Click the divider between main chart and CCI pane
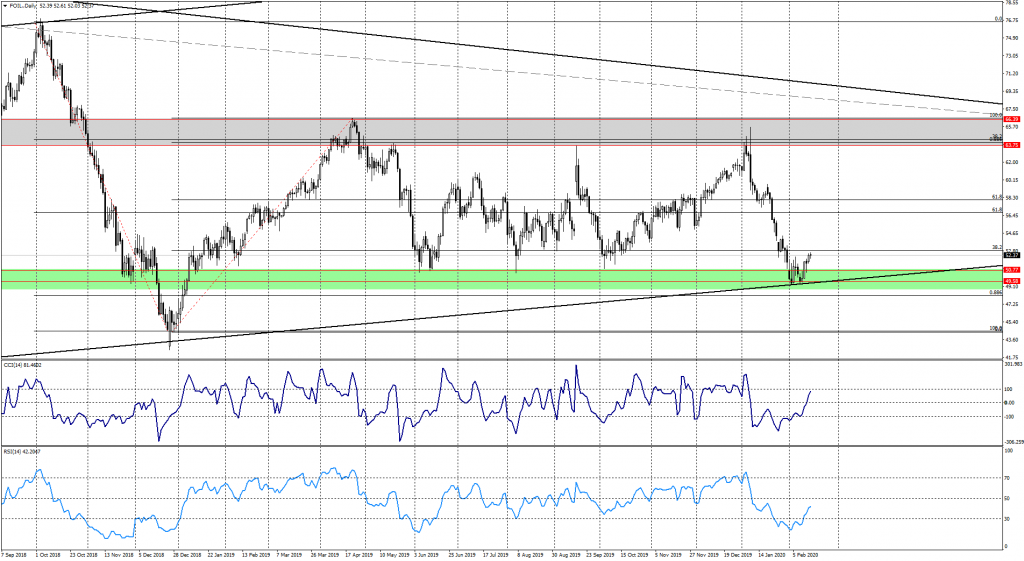 point(500,359)
